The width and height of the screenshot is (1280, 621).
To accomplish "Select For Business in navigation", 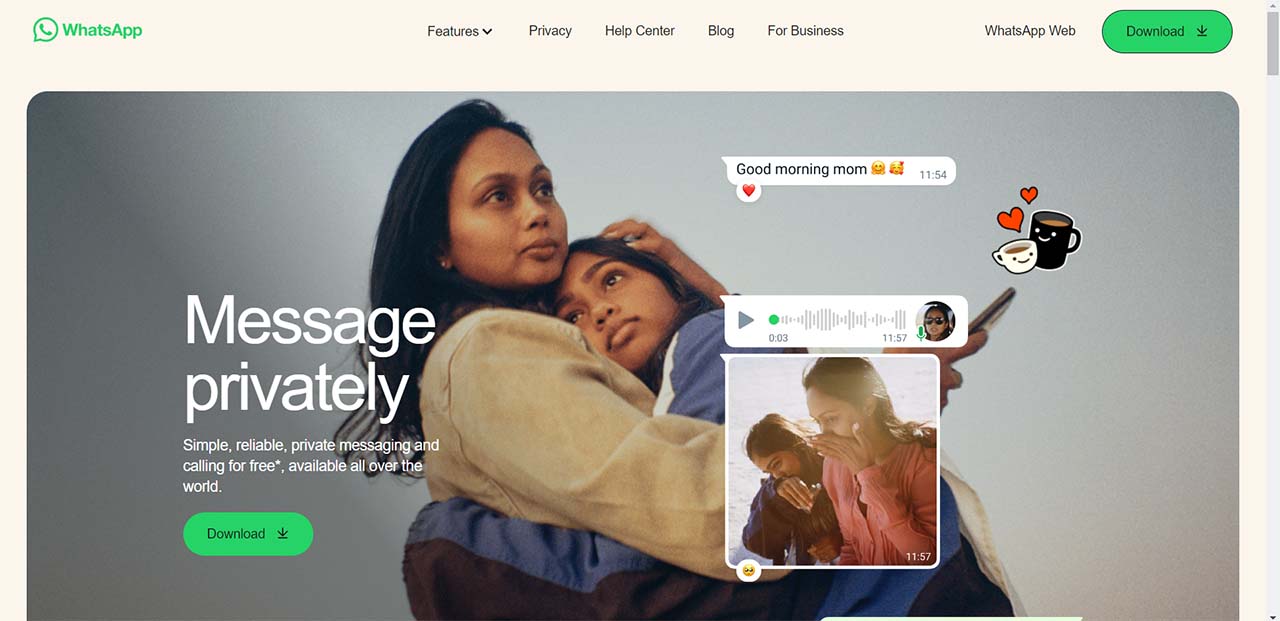I will 806,31.
